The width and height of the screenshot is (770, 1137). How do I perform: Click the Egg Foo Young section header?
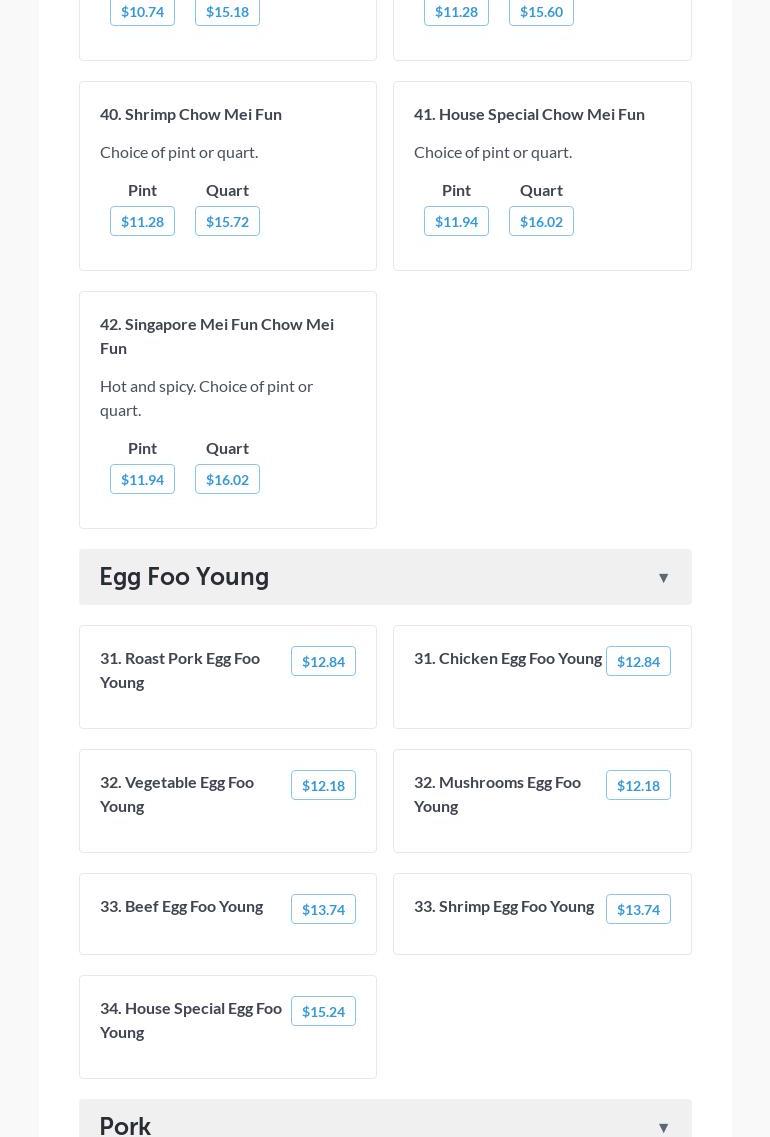pos(184,577)
